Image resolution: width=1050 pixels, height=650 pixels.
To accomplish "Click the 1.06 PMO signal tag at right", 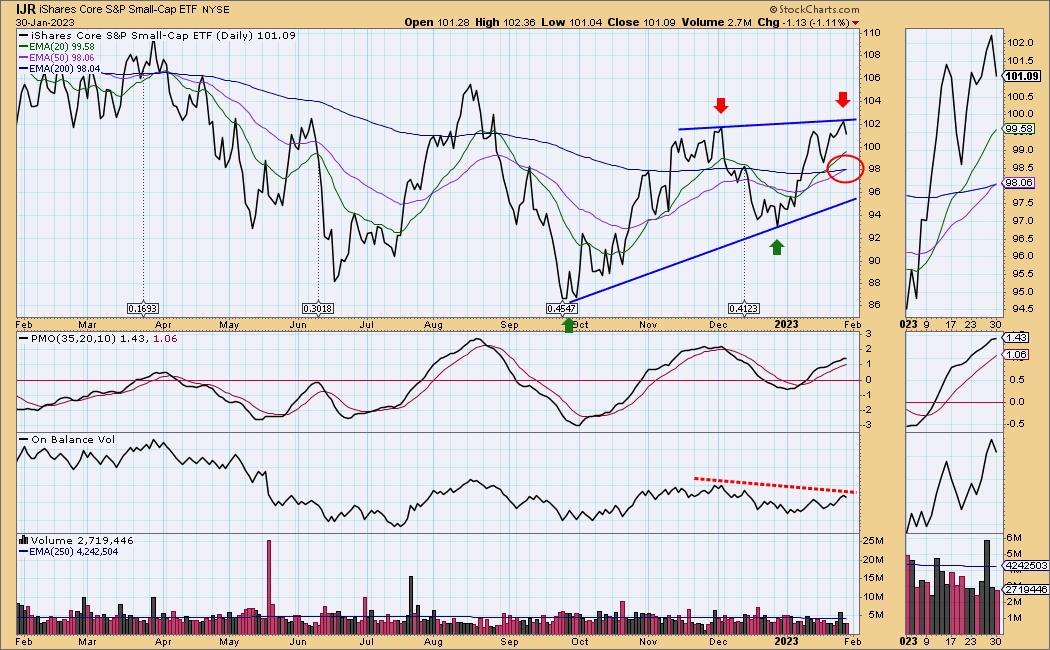I will click(x=1017, y=355).
